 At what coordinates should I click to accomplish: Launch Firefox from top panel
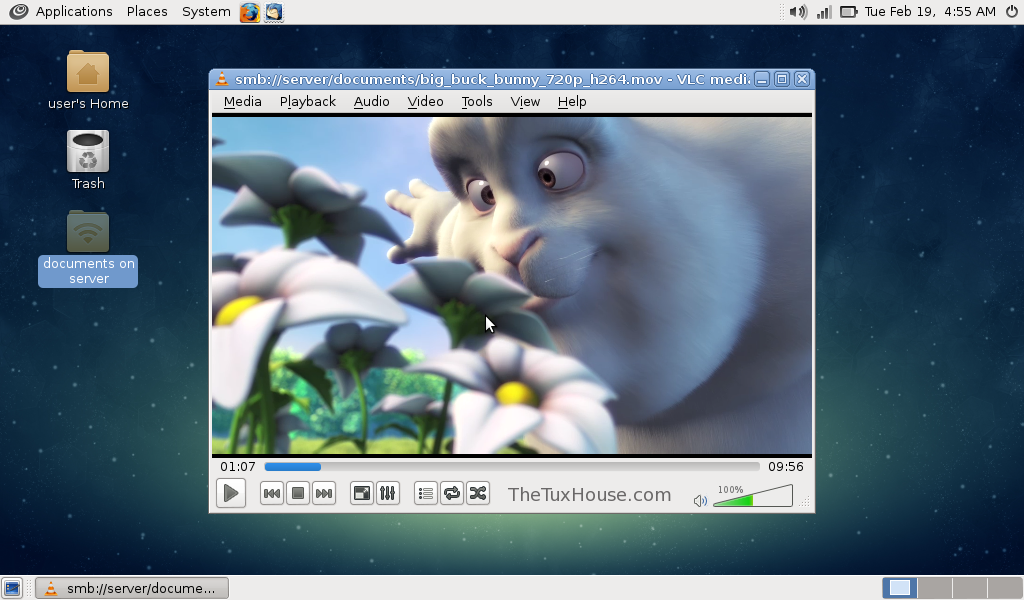coord(249,12)
